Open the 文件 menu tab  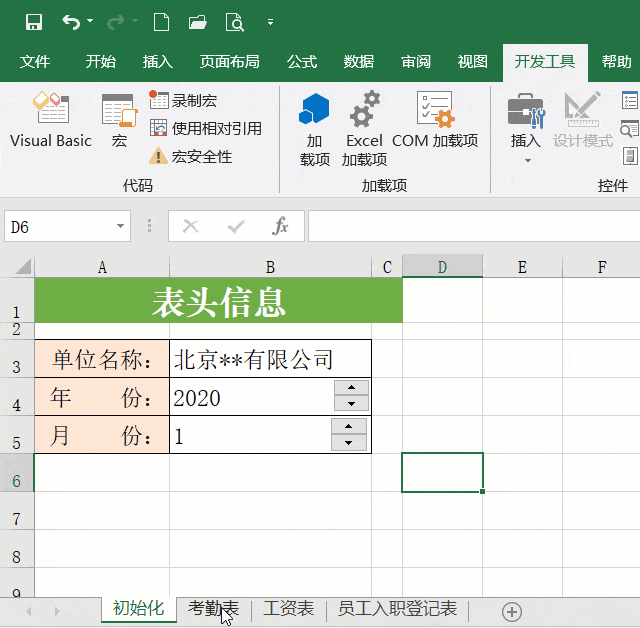(x=35, y=62)
